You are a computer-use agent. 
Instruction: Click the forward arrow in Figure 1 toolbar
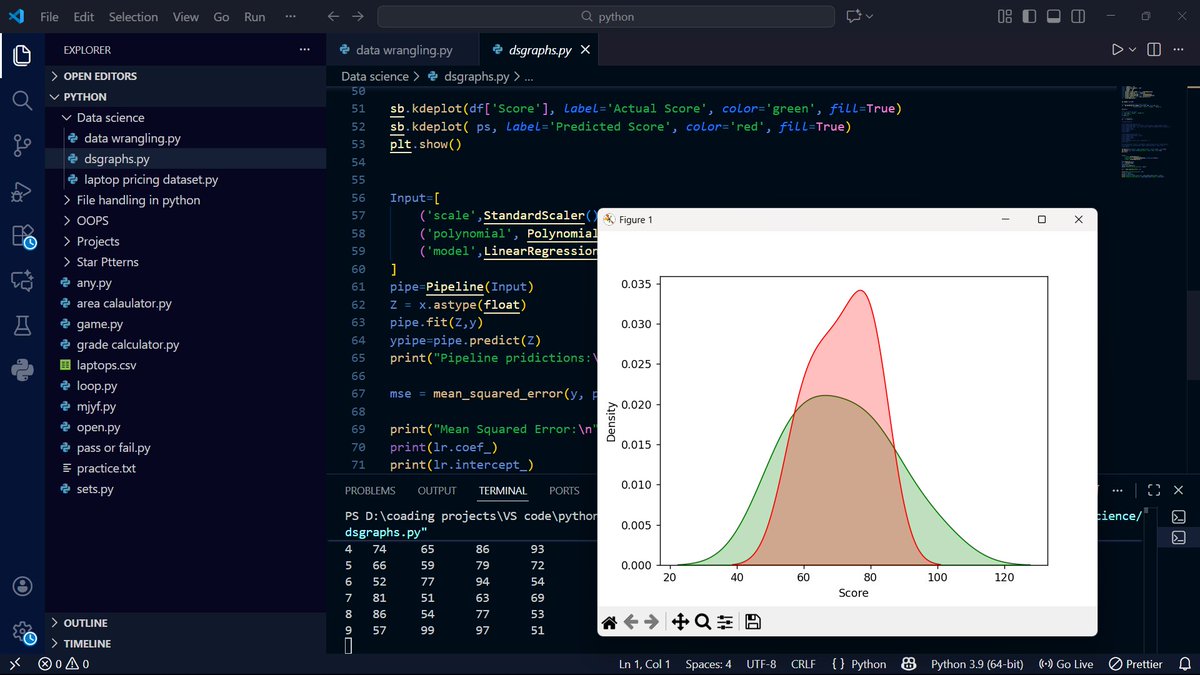coord(652,622)
